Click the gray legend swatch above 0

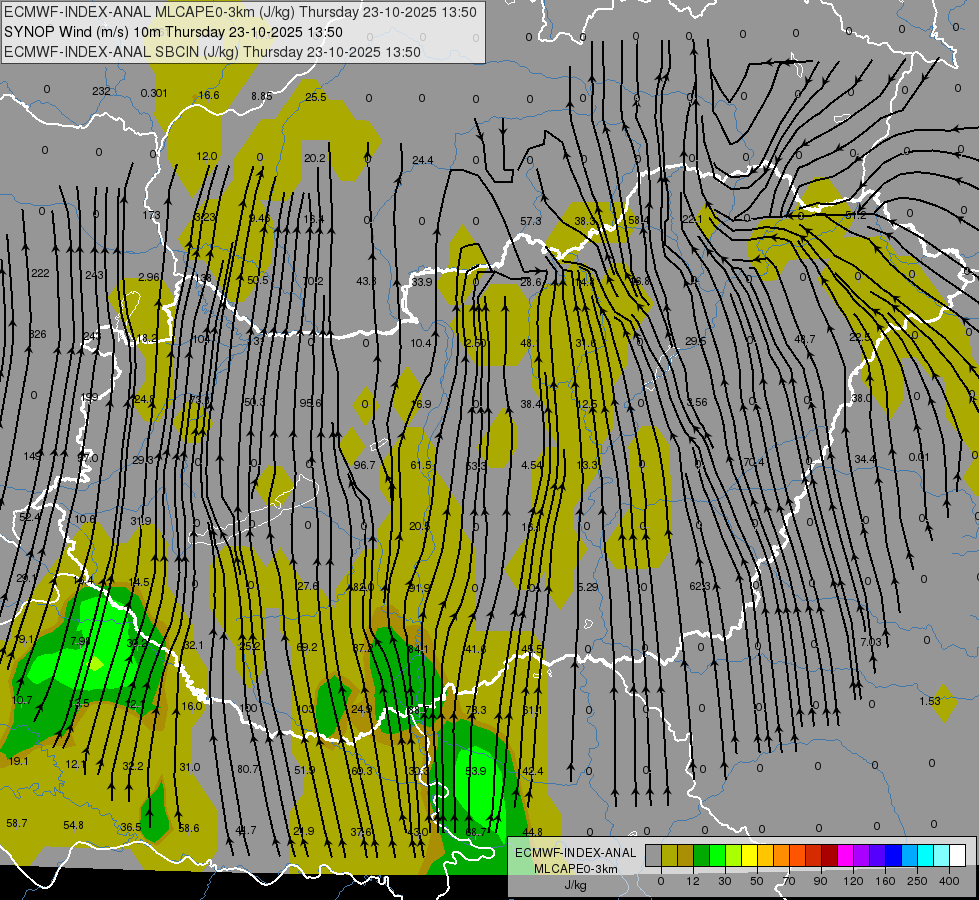coord(653,856)
